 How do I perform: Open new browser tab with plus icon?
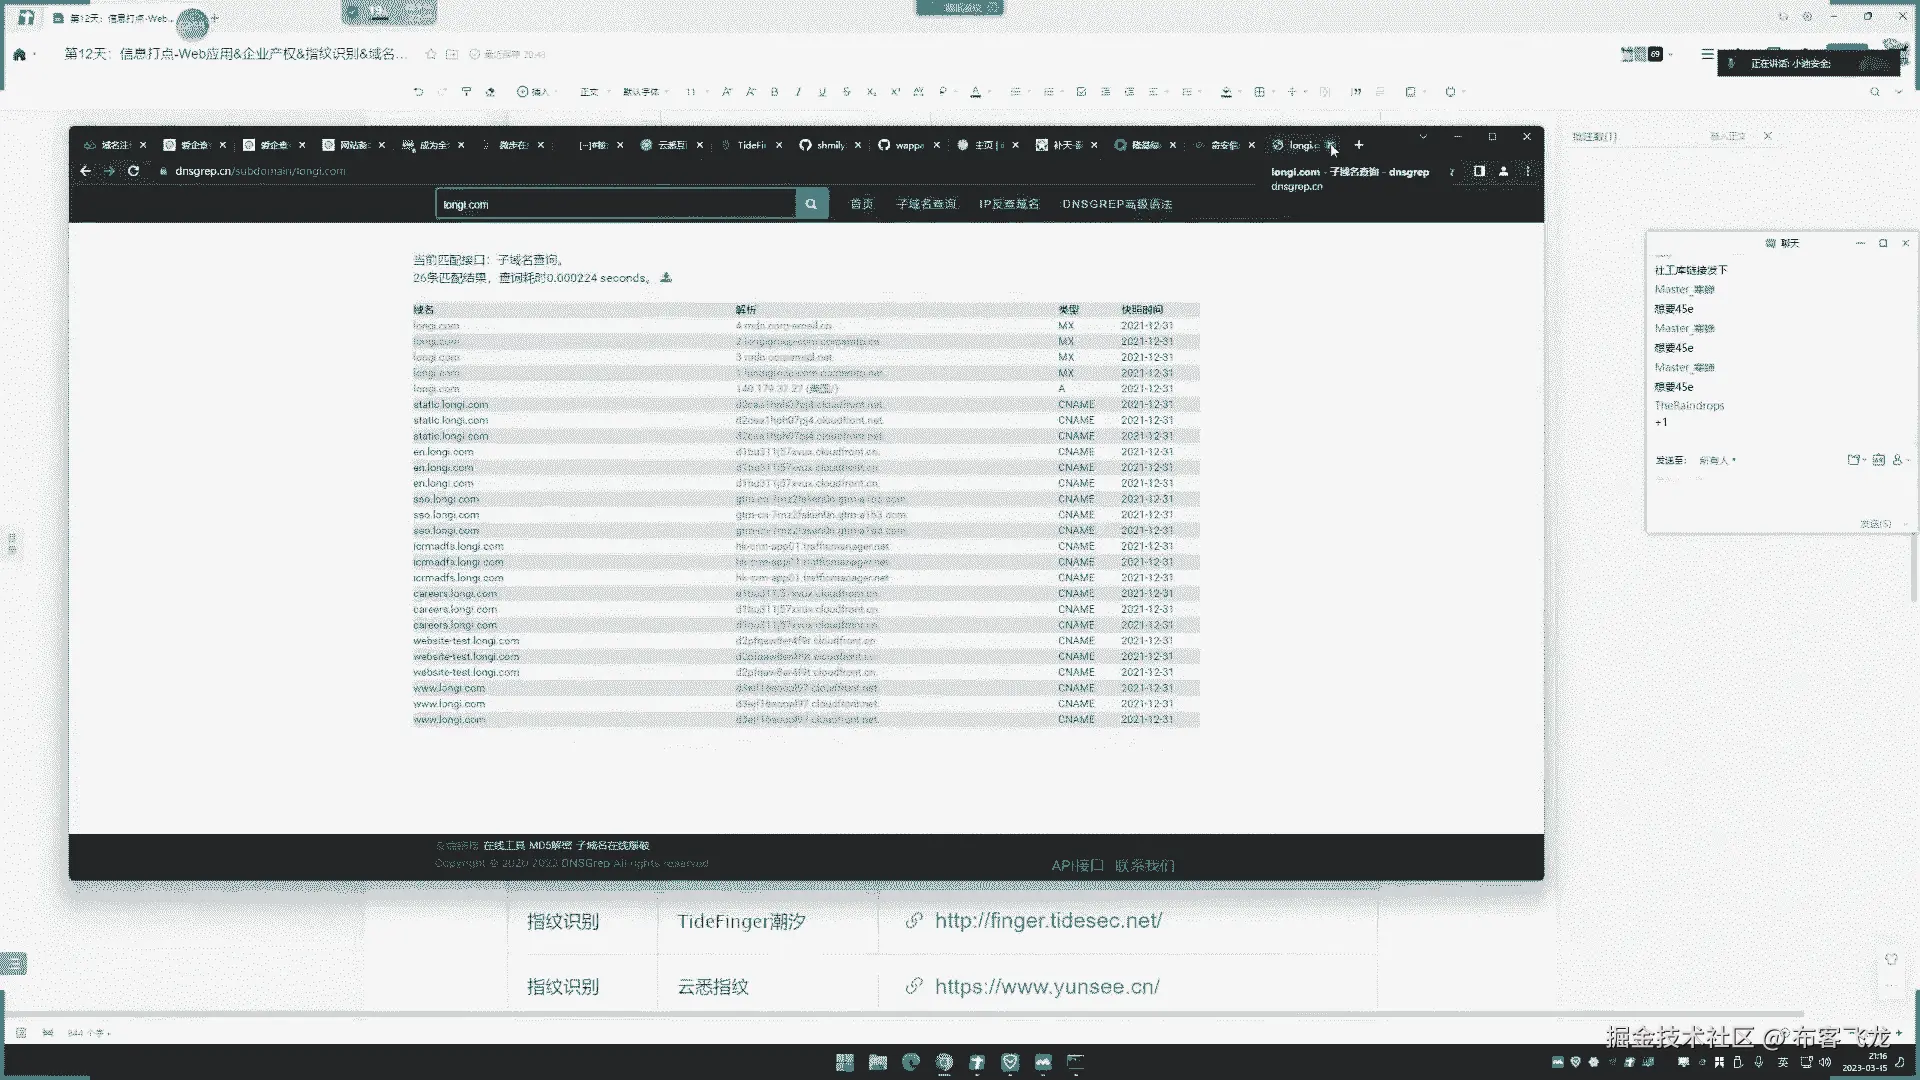(1359, 145)
